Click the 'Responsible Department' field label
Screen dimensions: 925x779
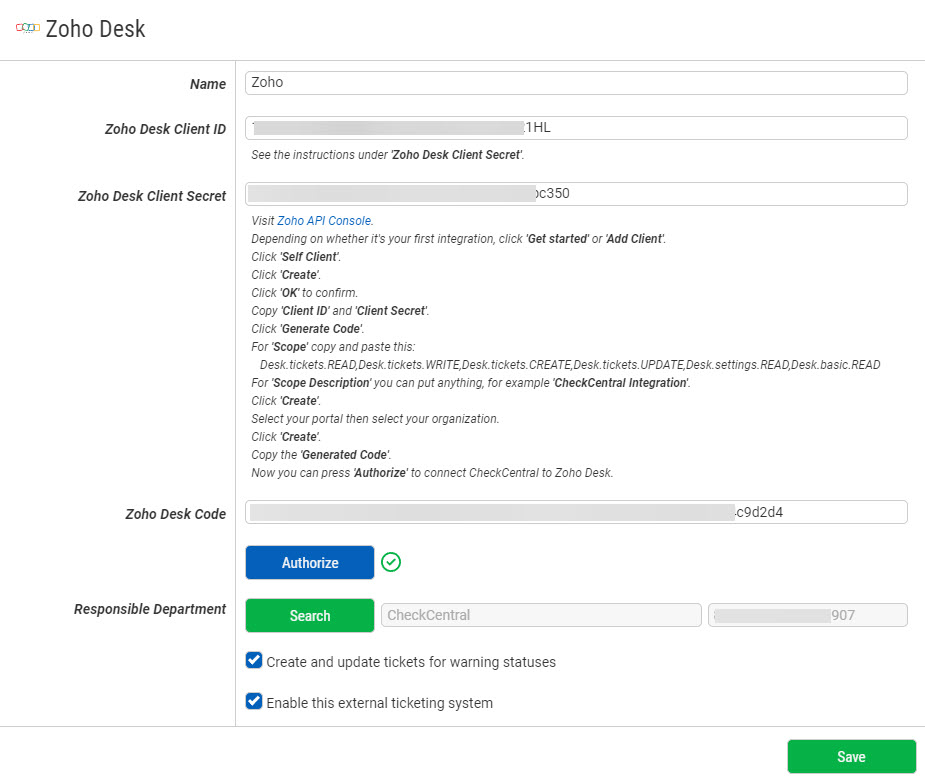coord(150,609)
